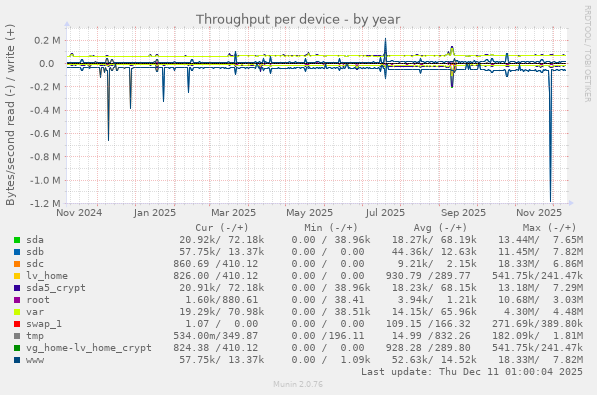Viewport: 597px width, 395px height.
Task: Click the orange sdc legend color swatch
Action: (17, 264)
